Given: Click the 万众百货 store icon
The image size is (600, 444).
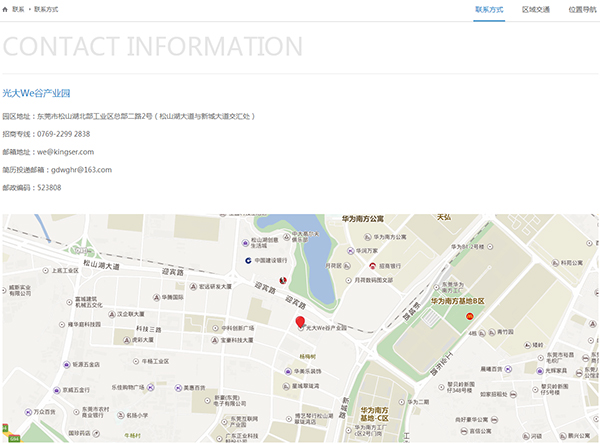Looking at the screenshot, I should [x=28, y=412].
